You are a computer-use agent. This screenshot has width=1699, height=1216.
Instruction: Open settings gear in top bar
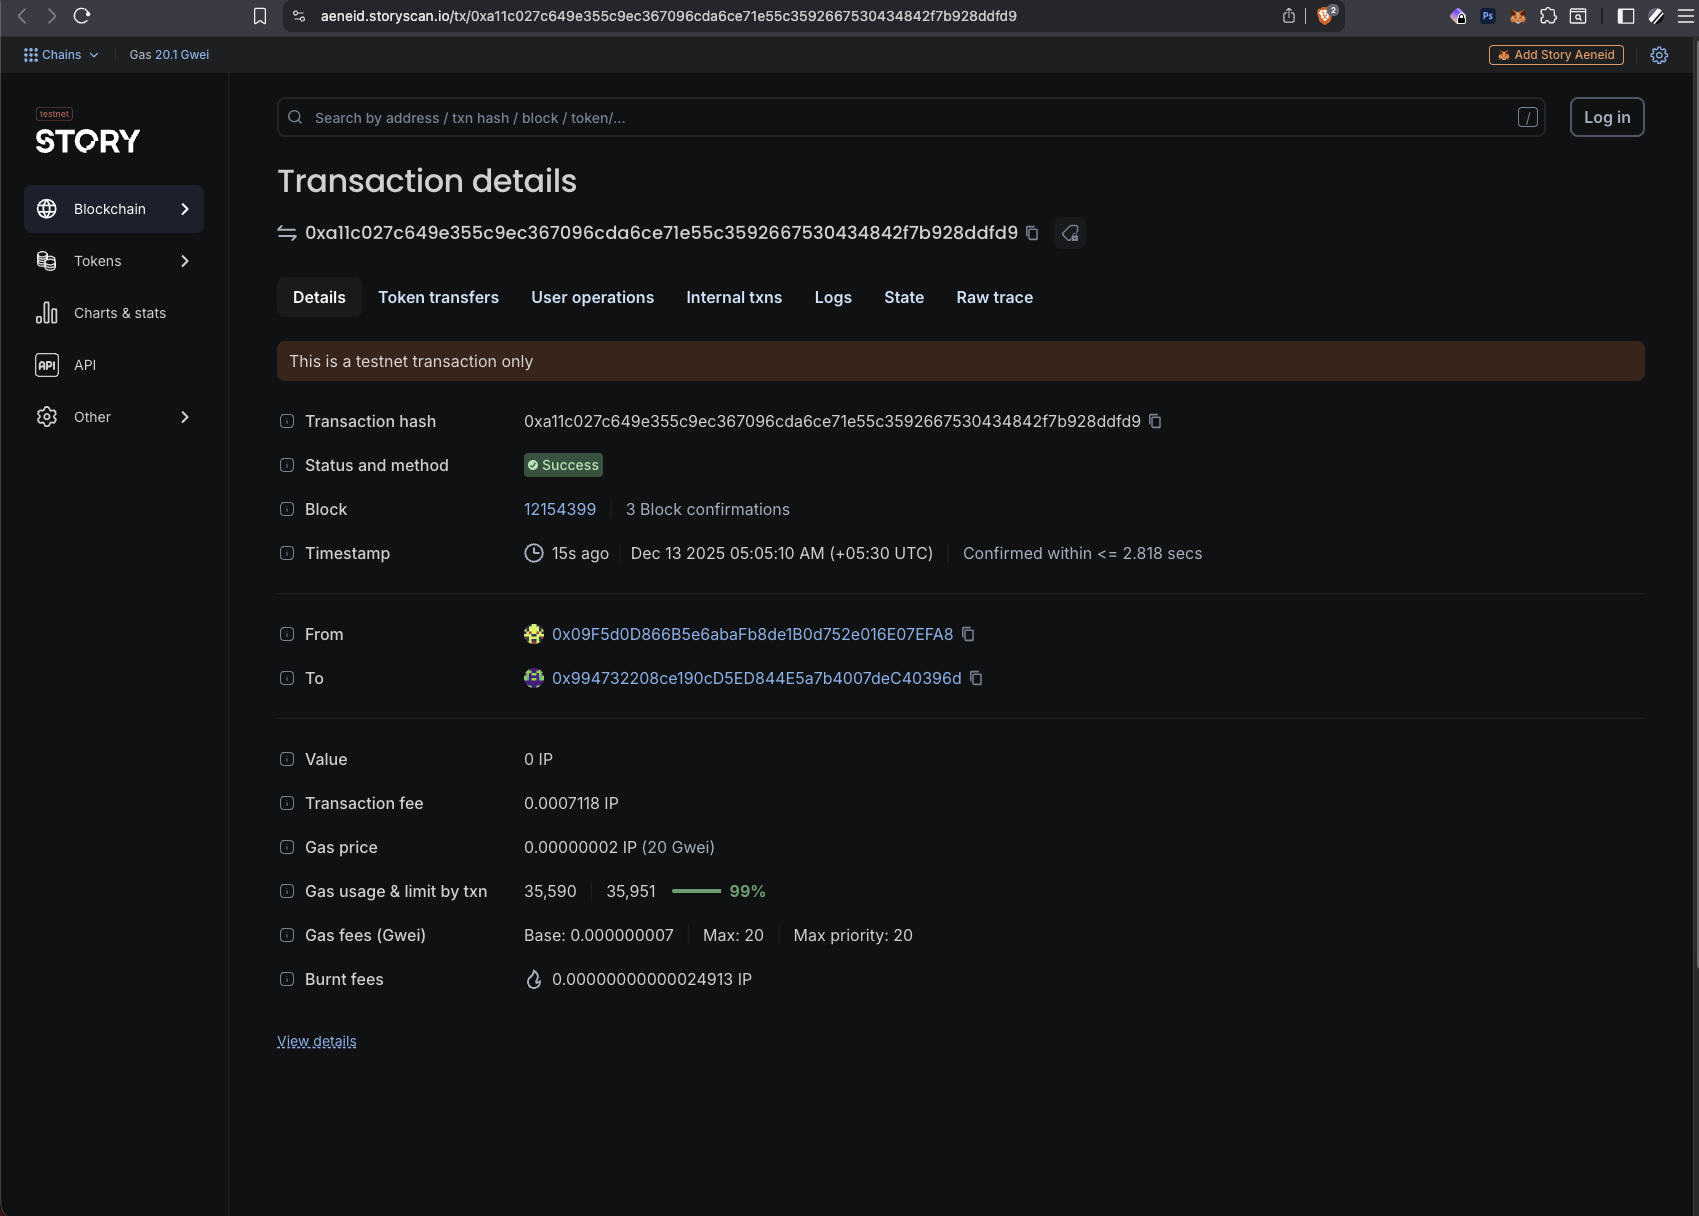[x=1659, y=55]
